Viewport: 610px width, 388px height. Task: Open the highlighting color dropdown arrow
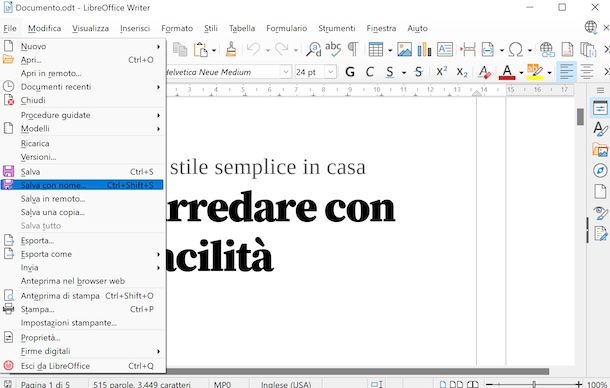(x=549, y=72)
